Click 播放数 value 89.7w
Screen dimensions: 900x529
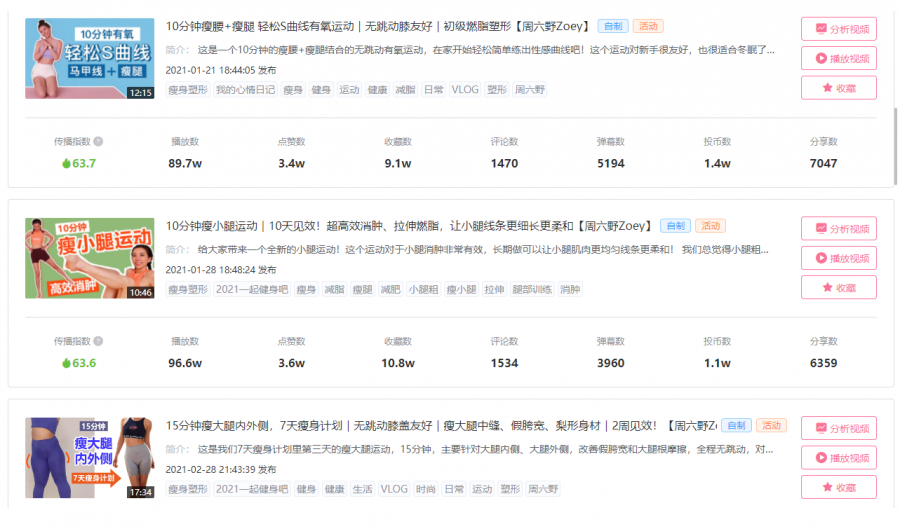coord(185,164)
